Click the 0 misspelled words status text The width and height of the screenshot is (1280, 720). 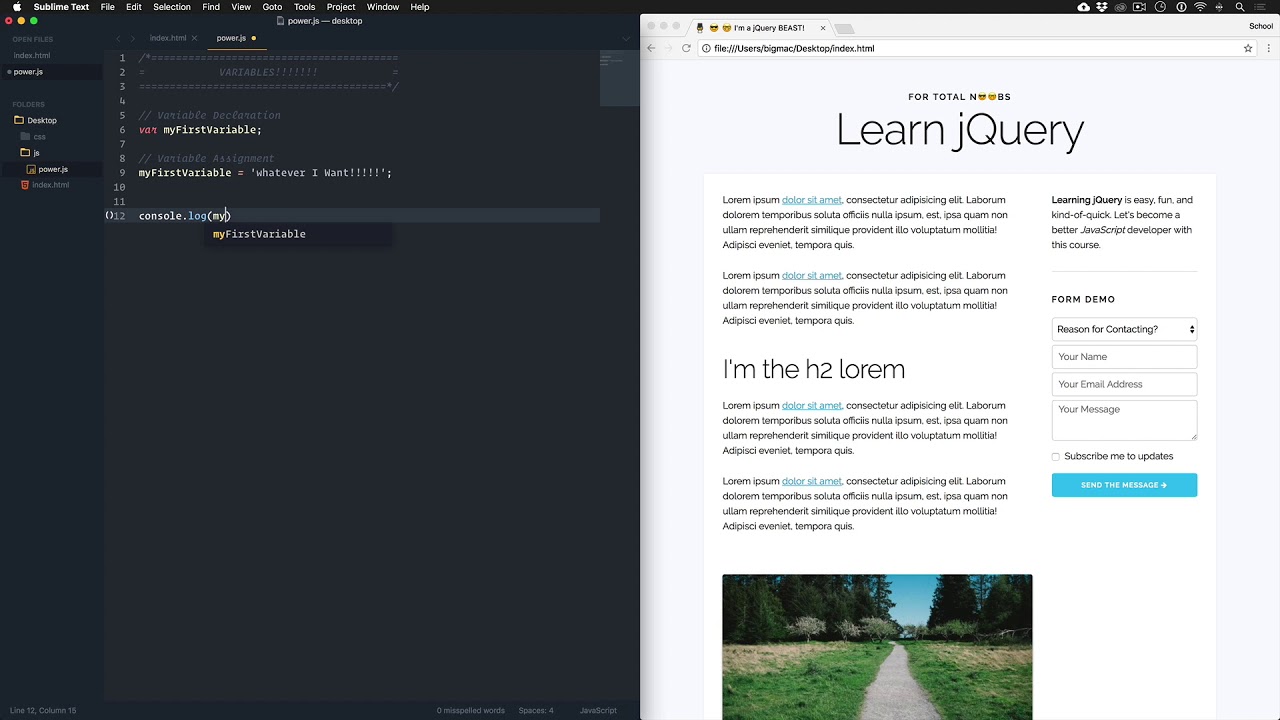click(471, 710)
